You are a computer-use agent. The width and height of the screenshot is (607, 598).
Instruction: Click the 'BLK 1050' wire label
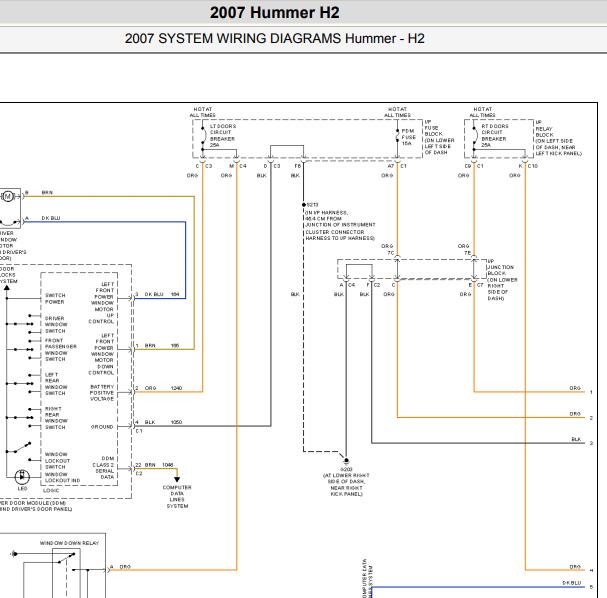(x=163, y=422)
